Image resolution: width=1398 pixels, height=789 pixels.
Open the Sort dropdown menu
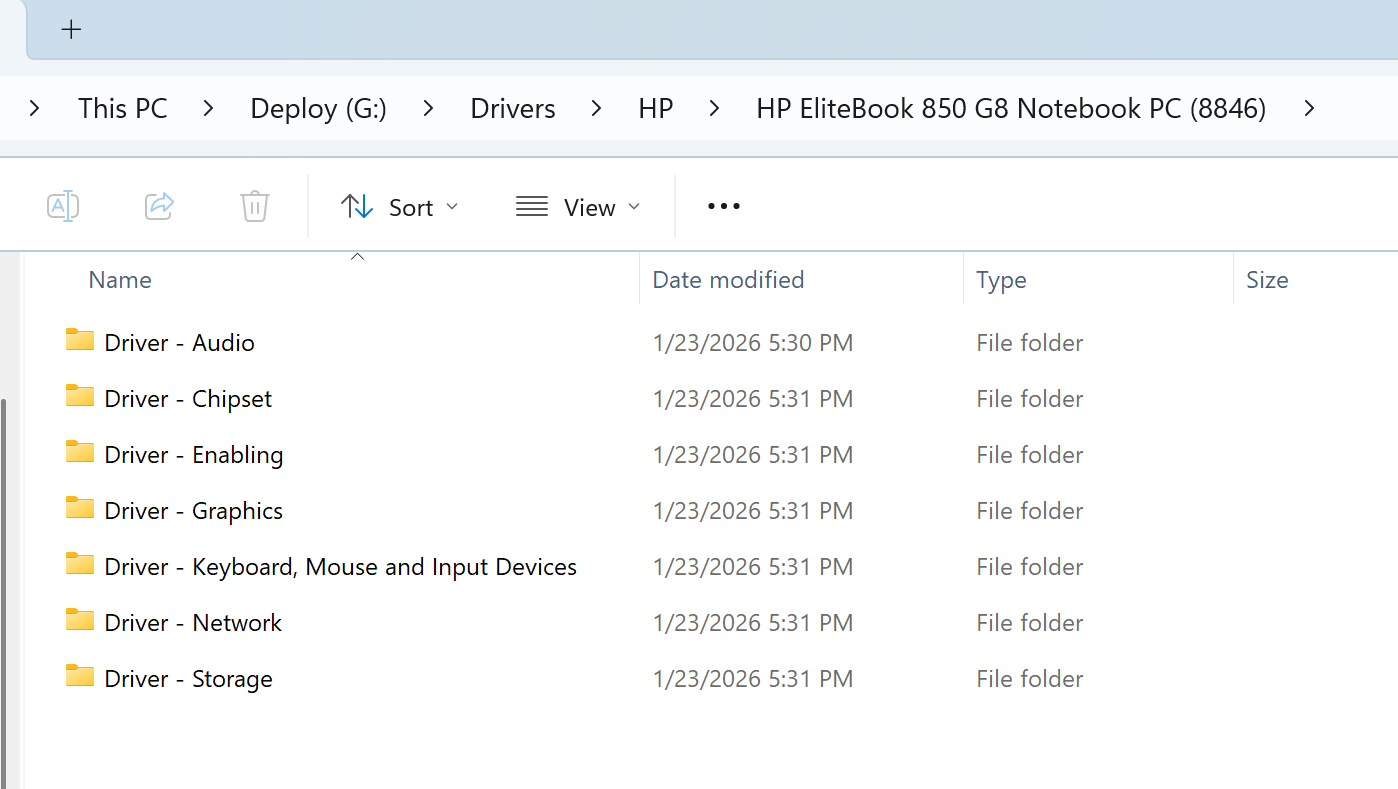(399, 207)
